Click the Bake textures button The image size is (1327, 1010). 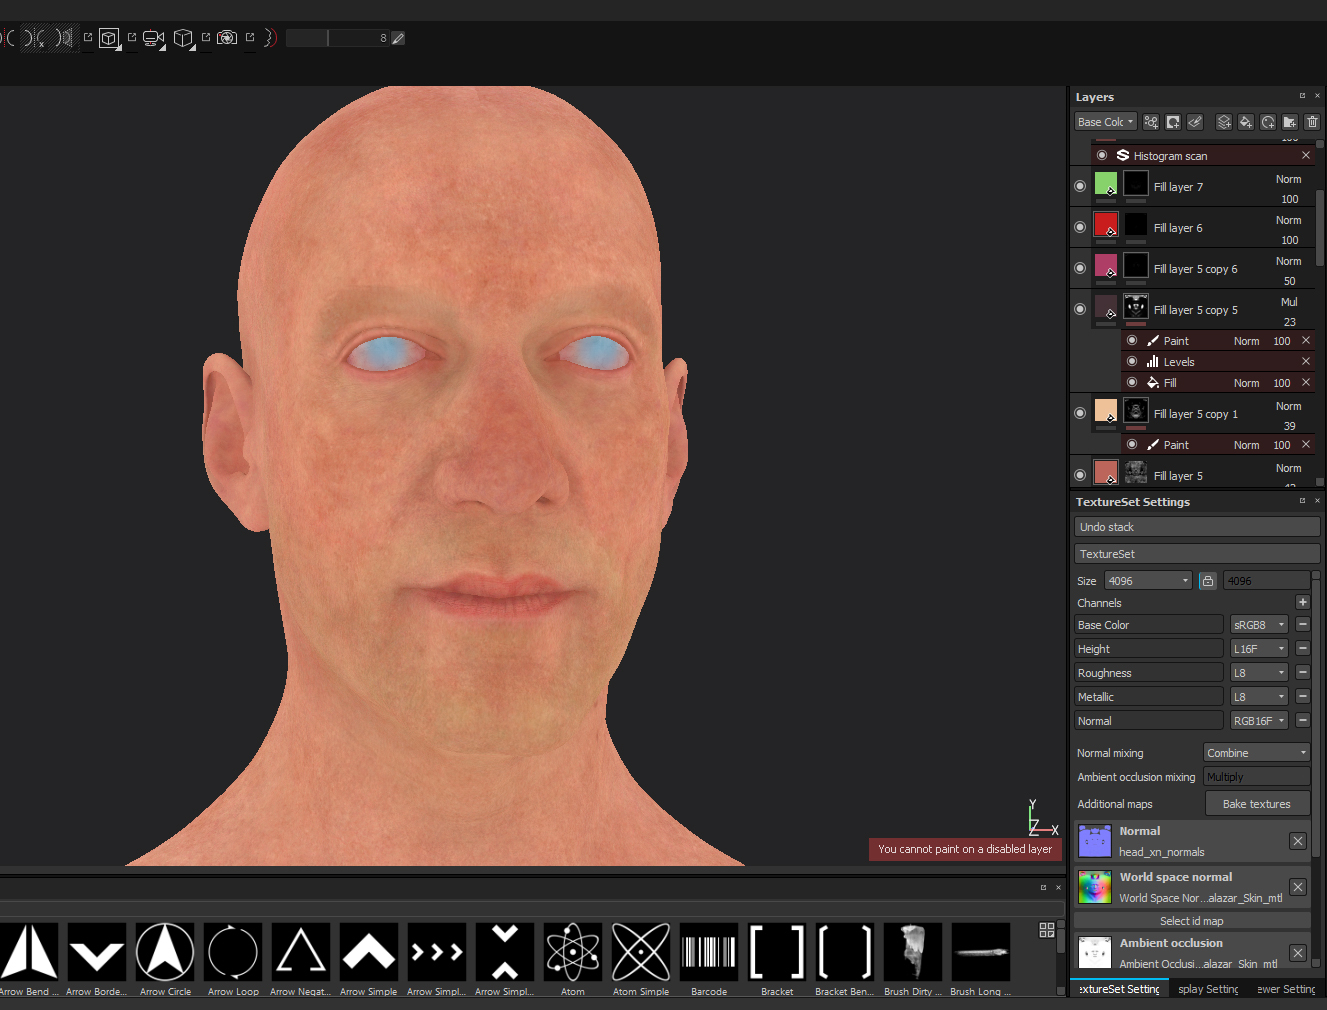1257,804
